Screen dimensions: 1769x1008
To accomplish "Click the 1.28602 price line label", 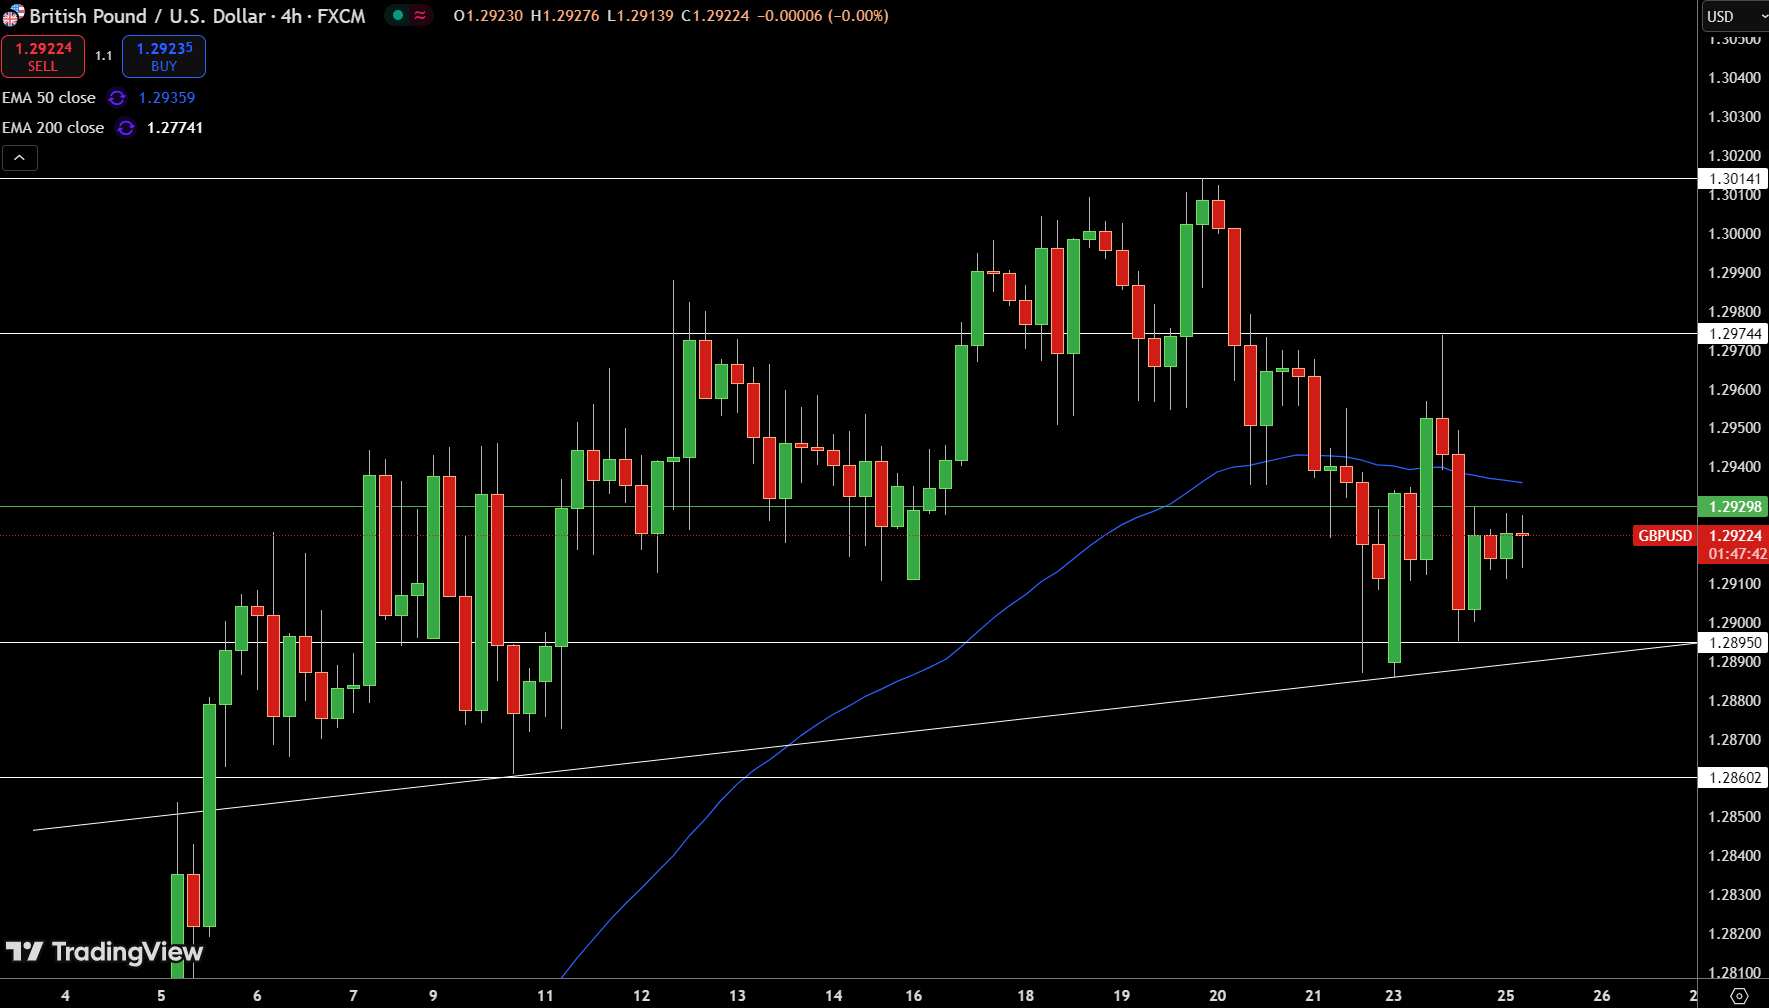I will tap(1733, 778).
